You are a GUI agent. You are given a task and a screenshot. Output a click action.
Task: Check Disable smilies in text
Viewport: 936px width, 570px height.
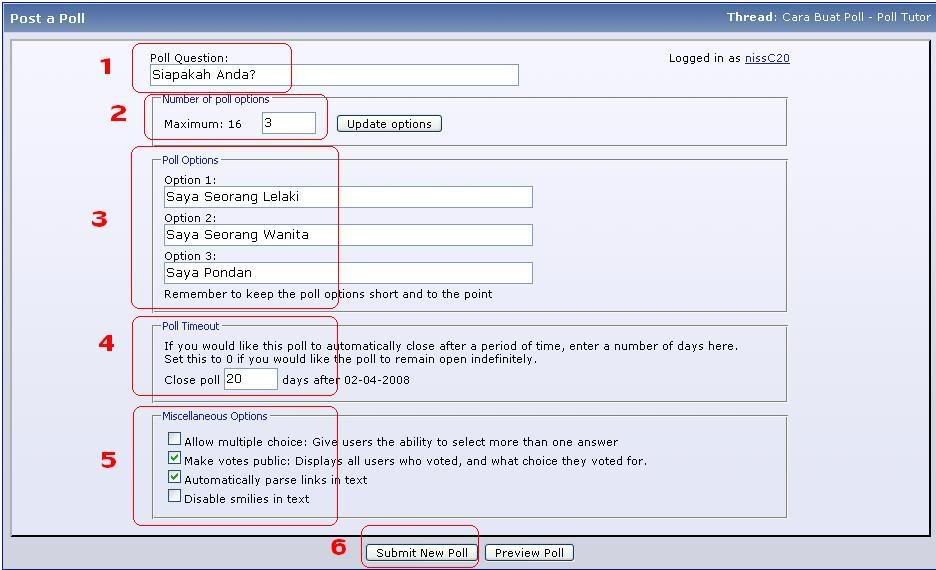pyautogui.click(x=174, y=496)
